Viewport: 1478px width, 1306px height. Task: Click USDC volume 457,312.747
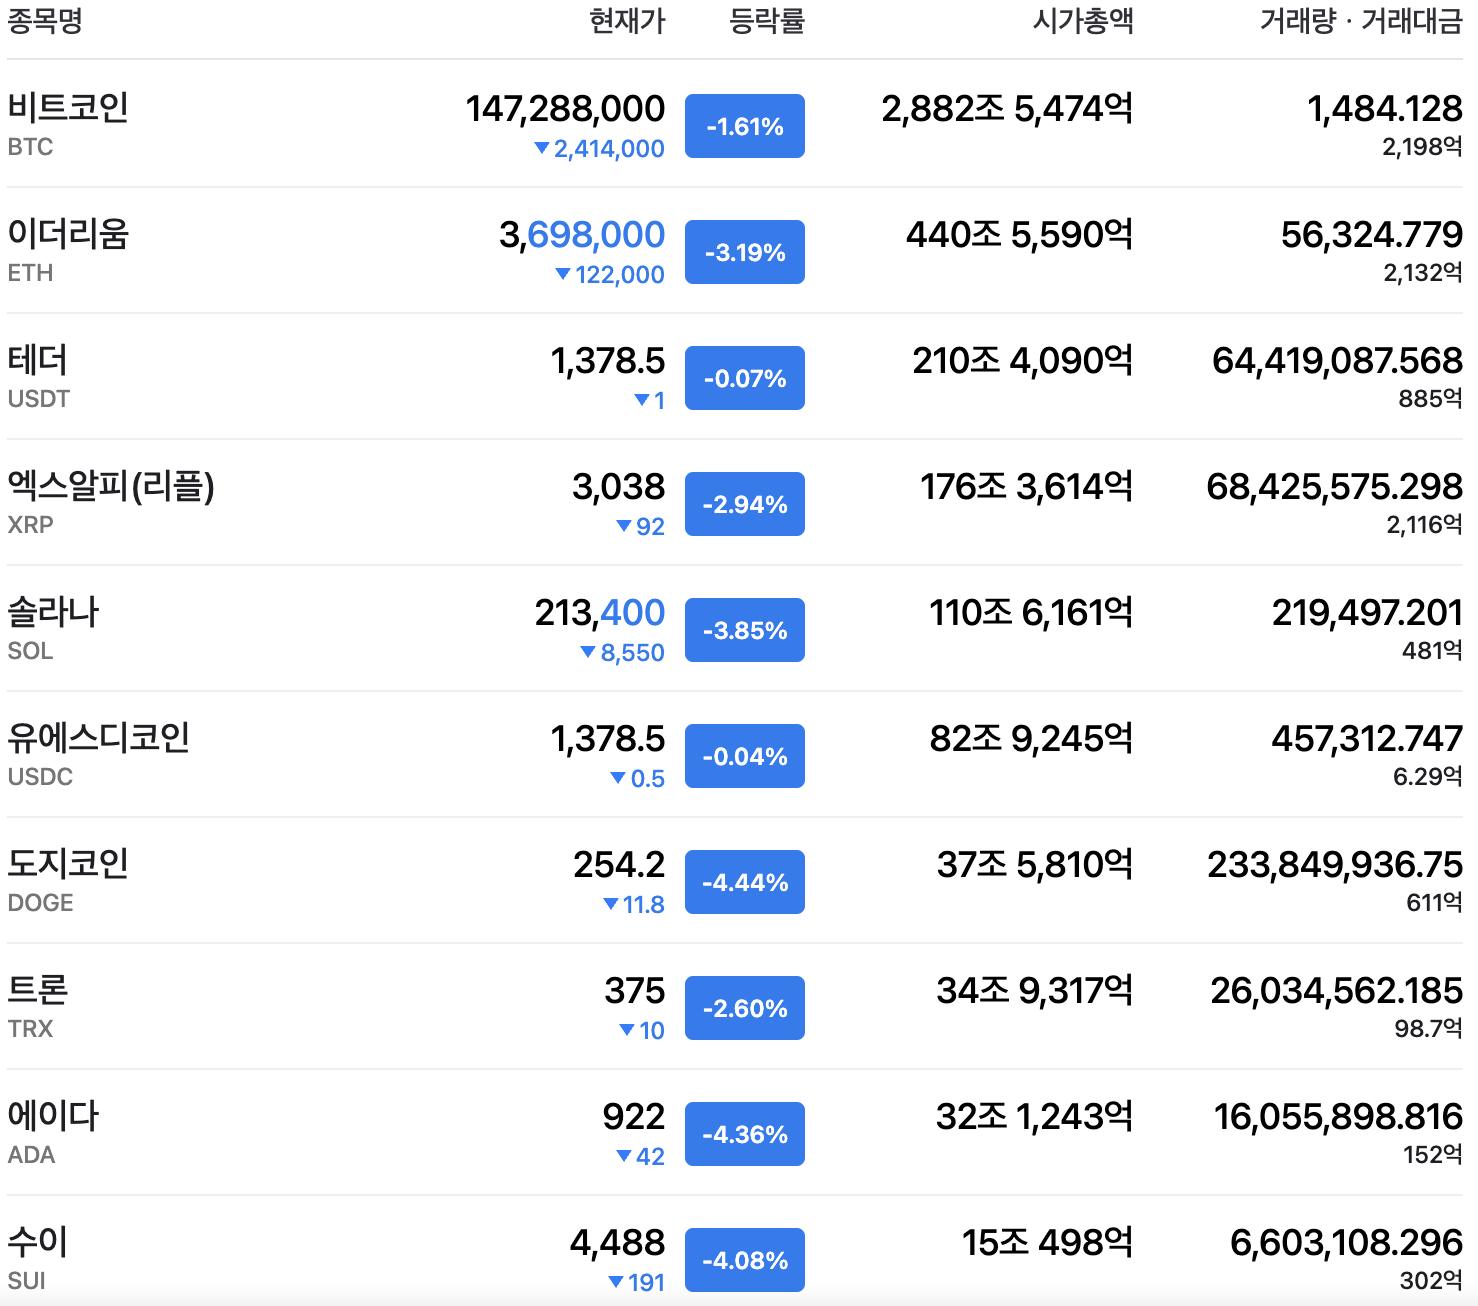coord(1367,738)
